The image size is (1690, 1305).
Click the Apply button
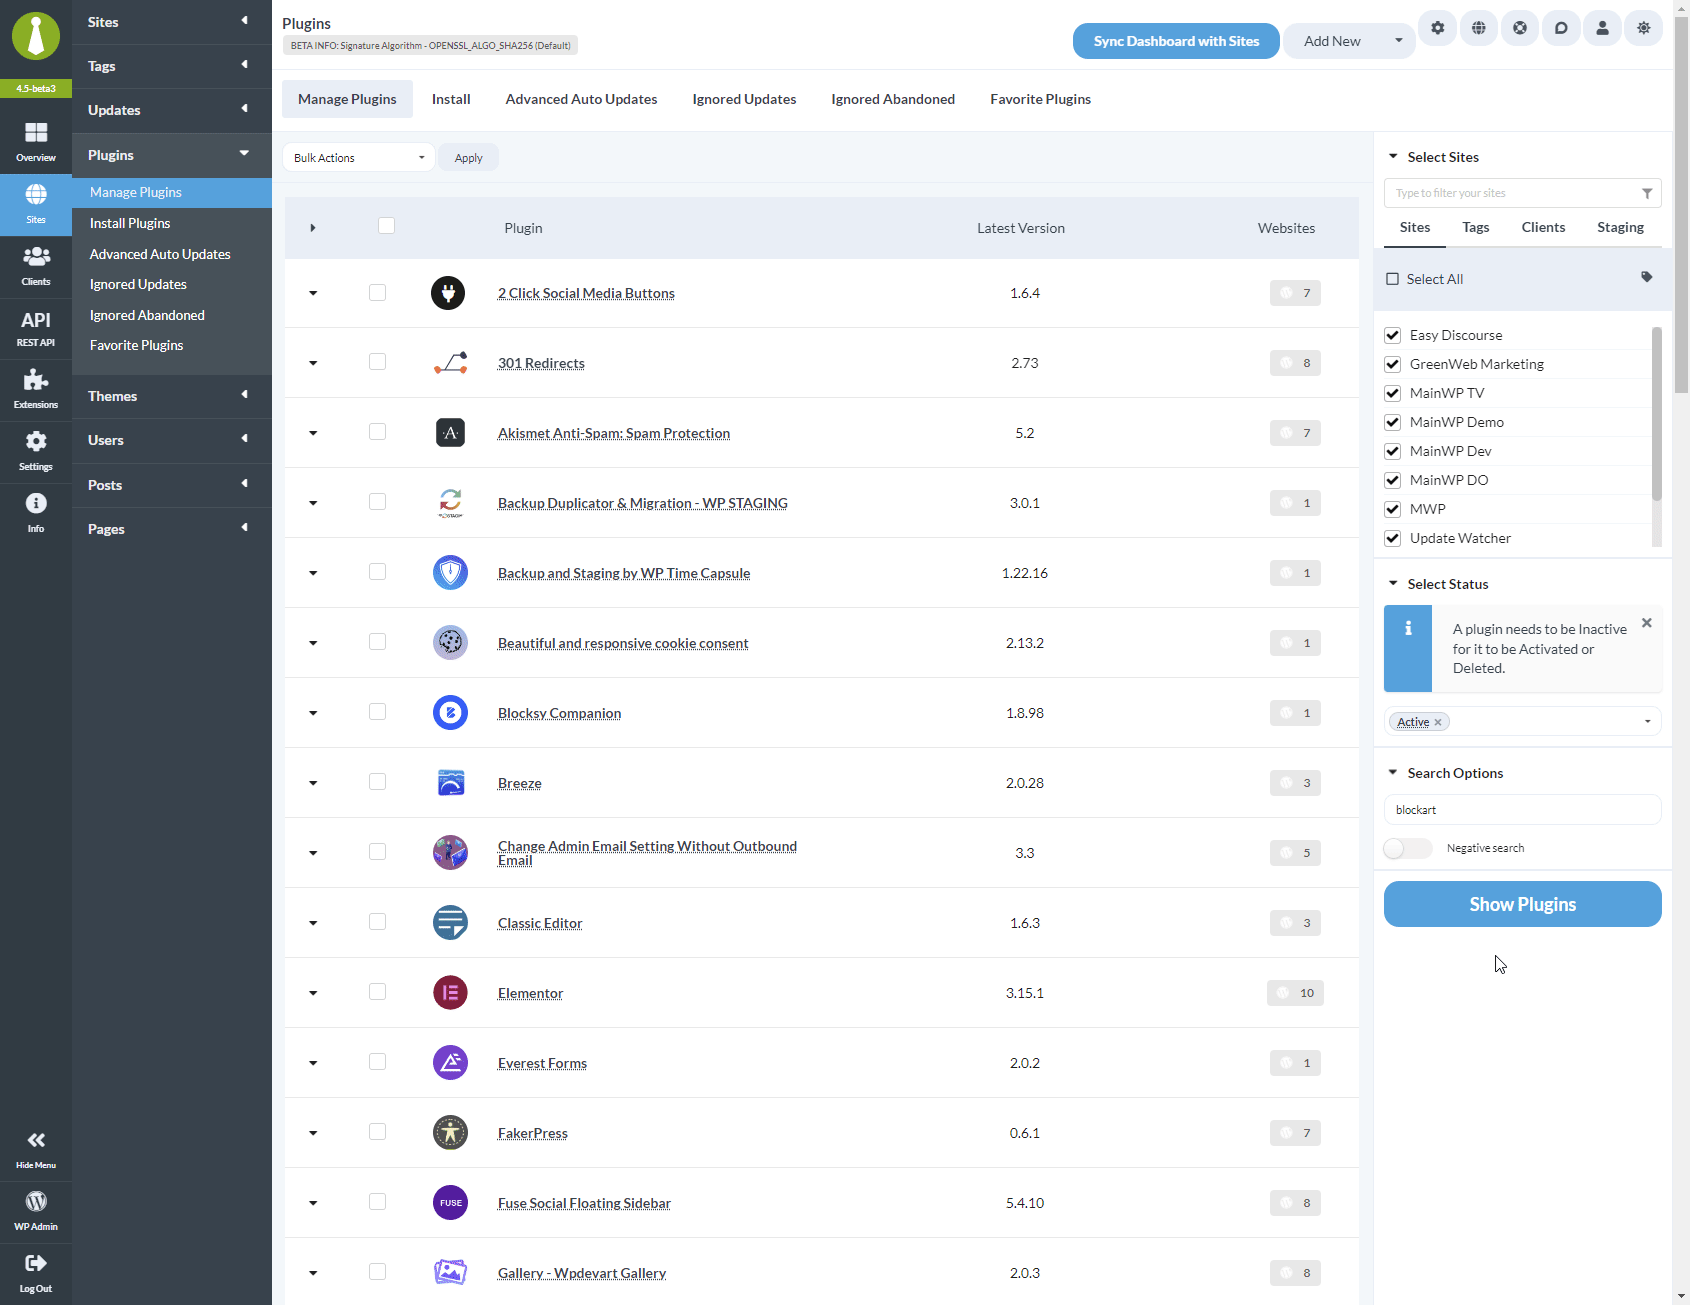(468, 158)
